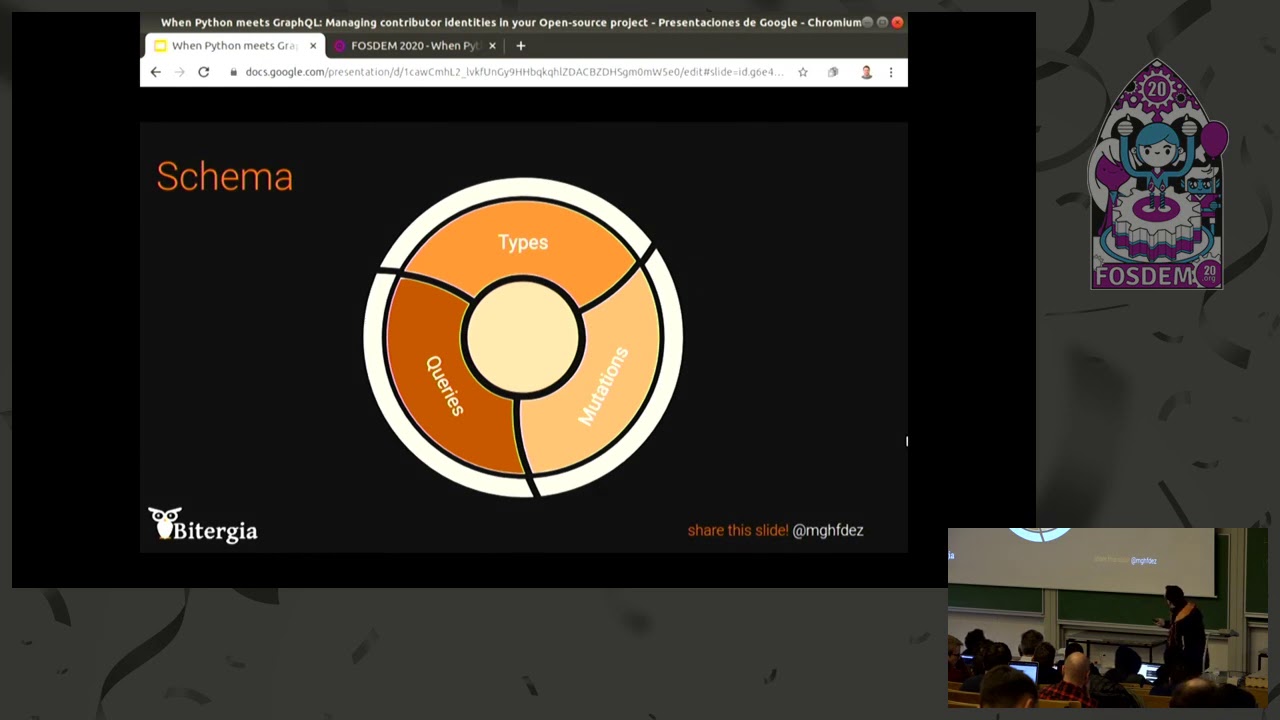Open the Chromium profile avatar
Screen dimensions: 1280x720
(866, 72)
